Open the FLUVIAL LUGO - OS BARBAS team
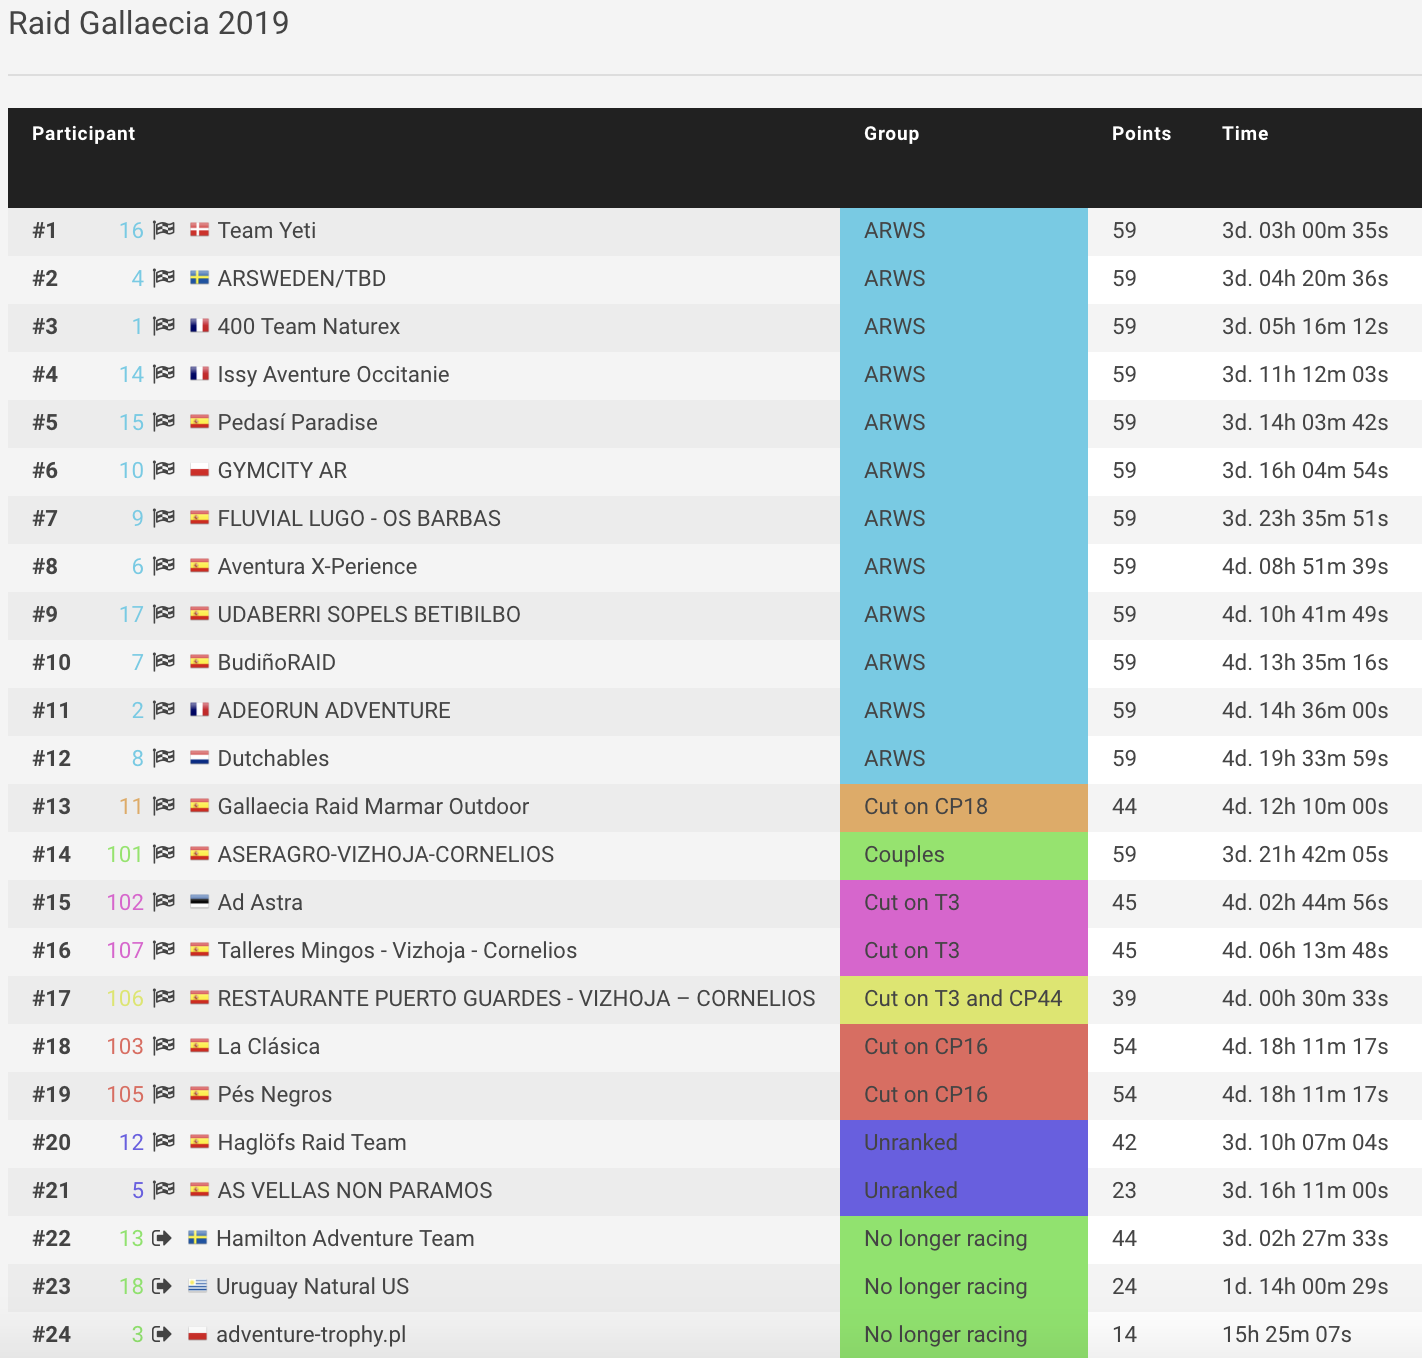The height and width of the screenshot is (1358, 1422). point(359,518)
